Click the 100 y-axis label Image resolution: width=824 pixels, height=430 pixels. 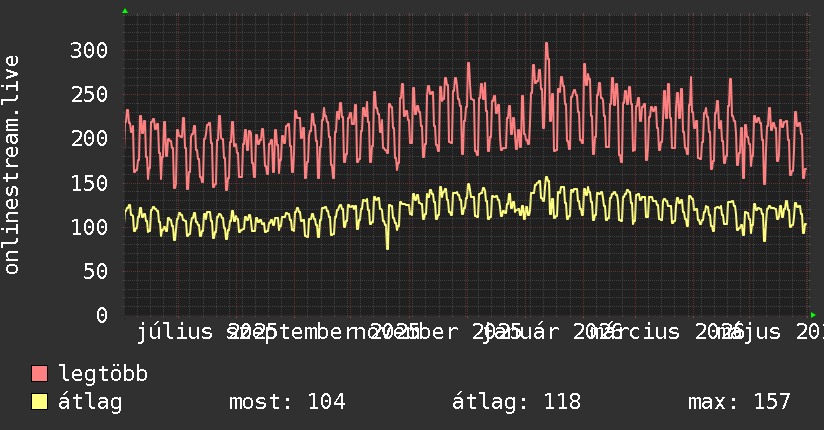point(89,228)
